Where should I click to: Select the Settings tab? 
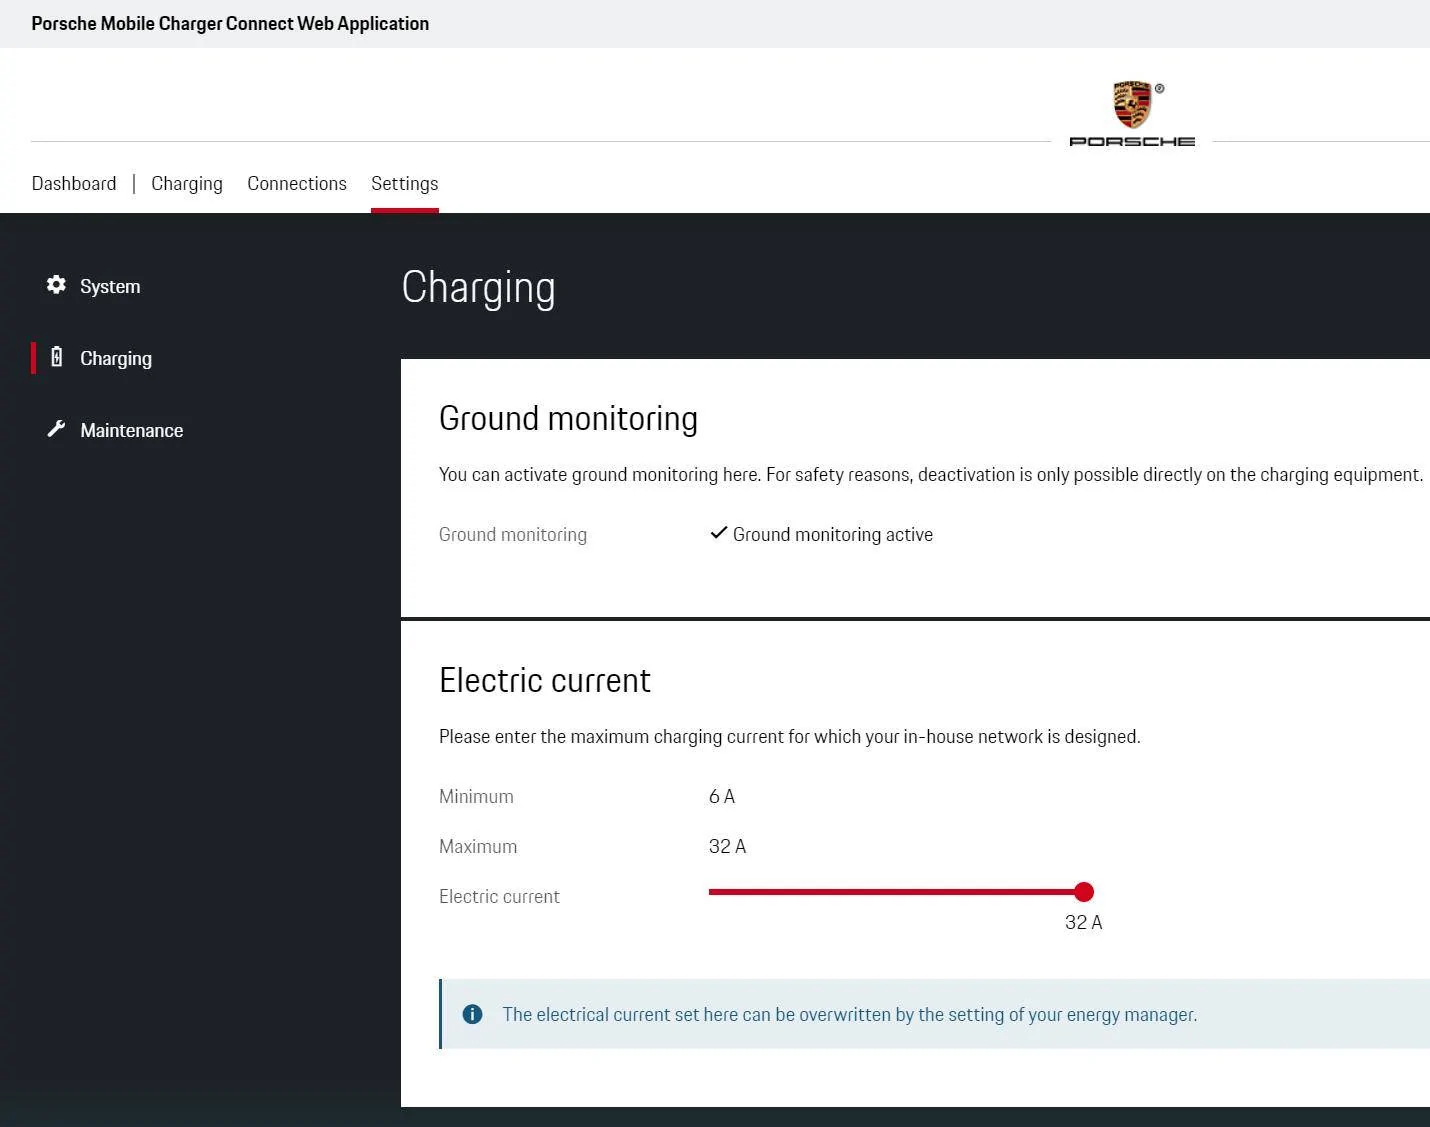(x=404, y=183)
